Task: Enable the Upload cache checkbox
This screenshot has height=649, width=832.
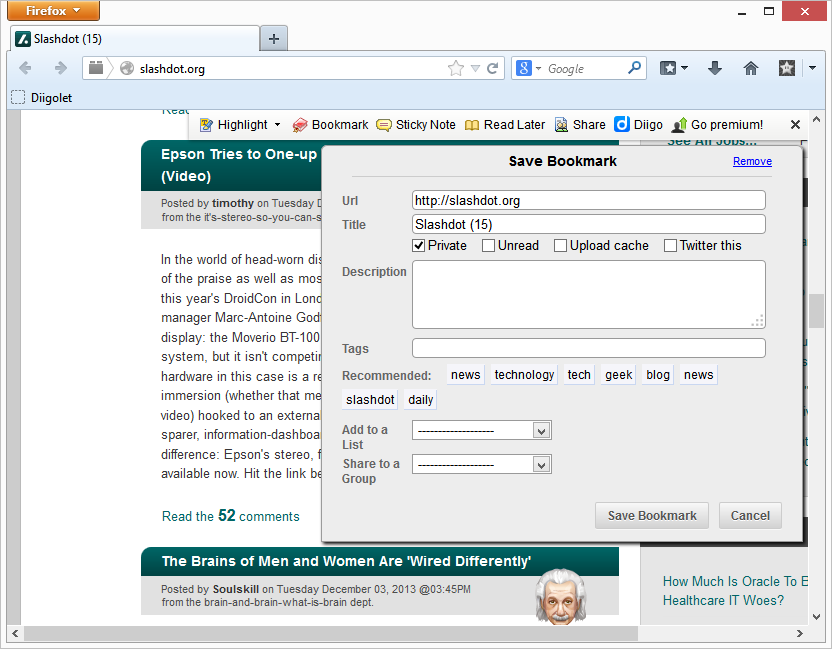Action: pos(560,246)
